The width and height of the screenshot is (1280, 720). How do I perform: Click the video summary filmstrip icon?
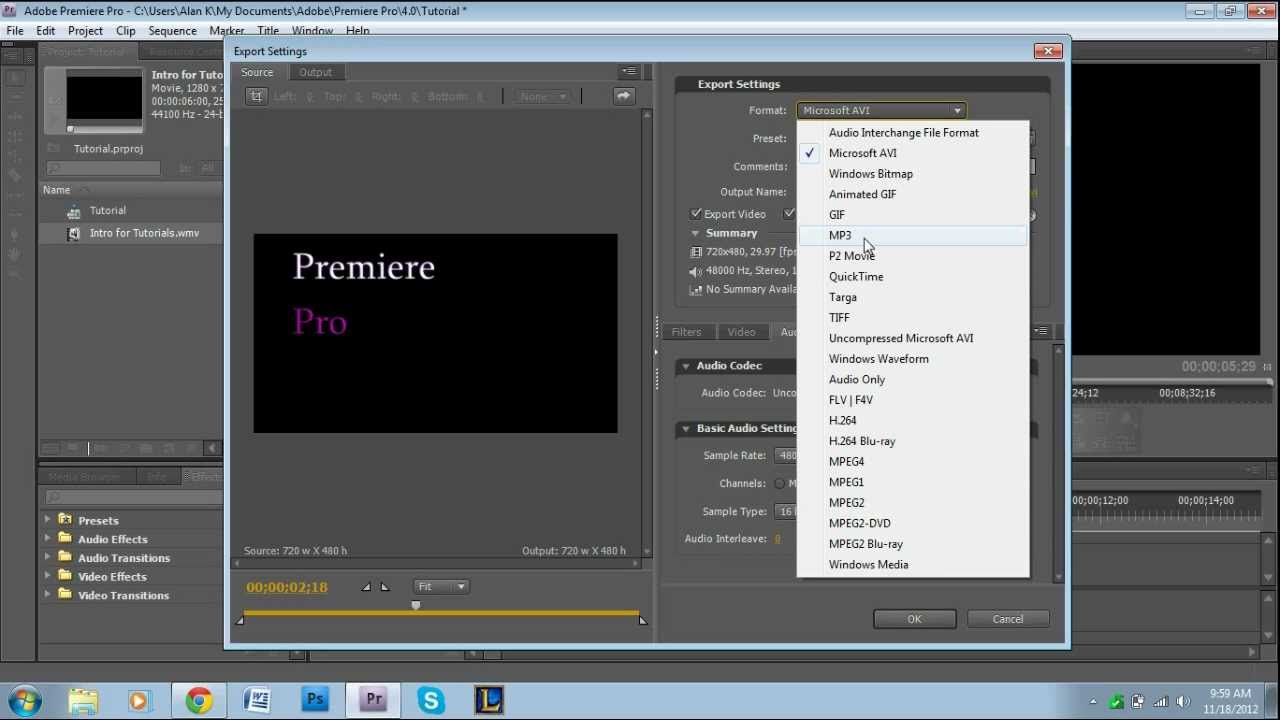tap(695, 252)
